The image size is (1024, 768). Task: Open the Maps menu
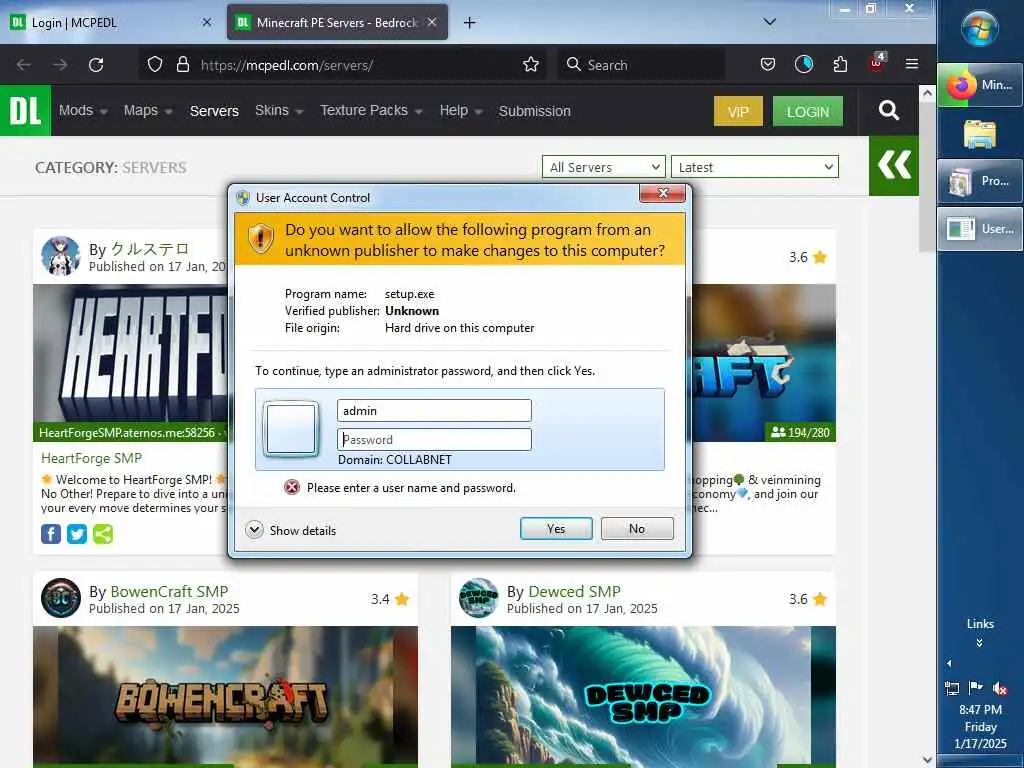point(148,110)
